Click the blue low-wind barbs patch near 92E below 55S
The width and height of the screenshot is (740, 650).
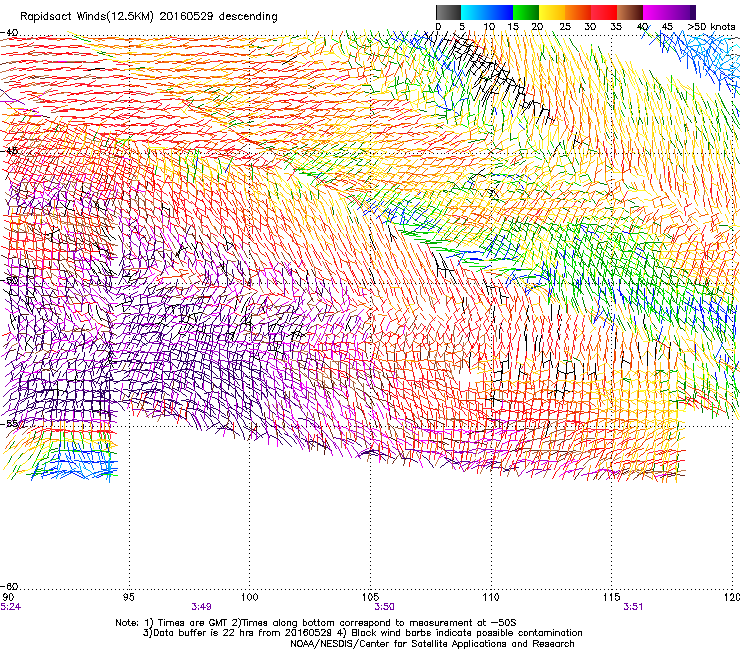click(x=76, y=465)
